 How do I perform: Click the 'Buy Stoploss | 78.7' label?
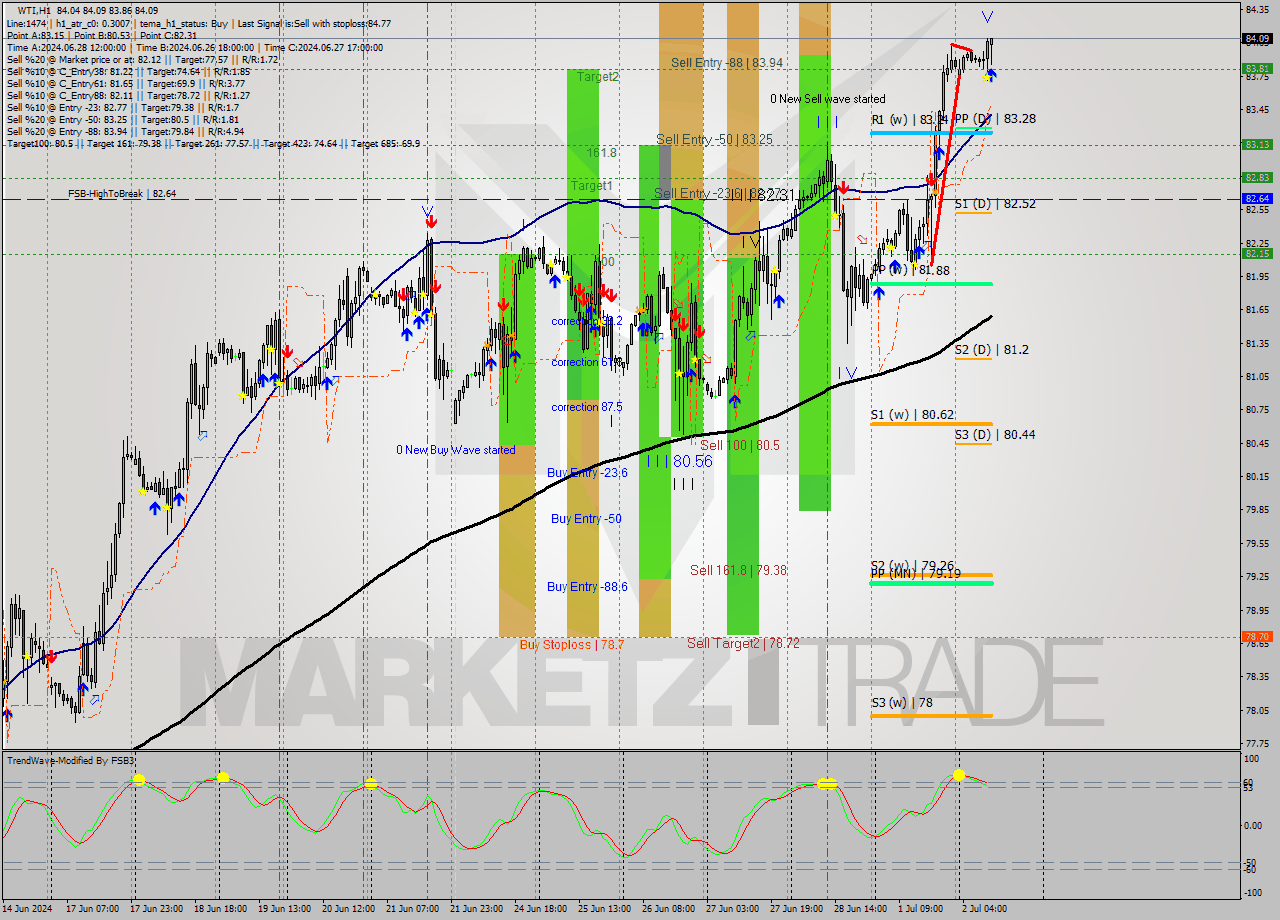[x=571, y=644]
